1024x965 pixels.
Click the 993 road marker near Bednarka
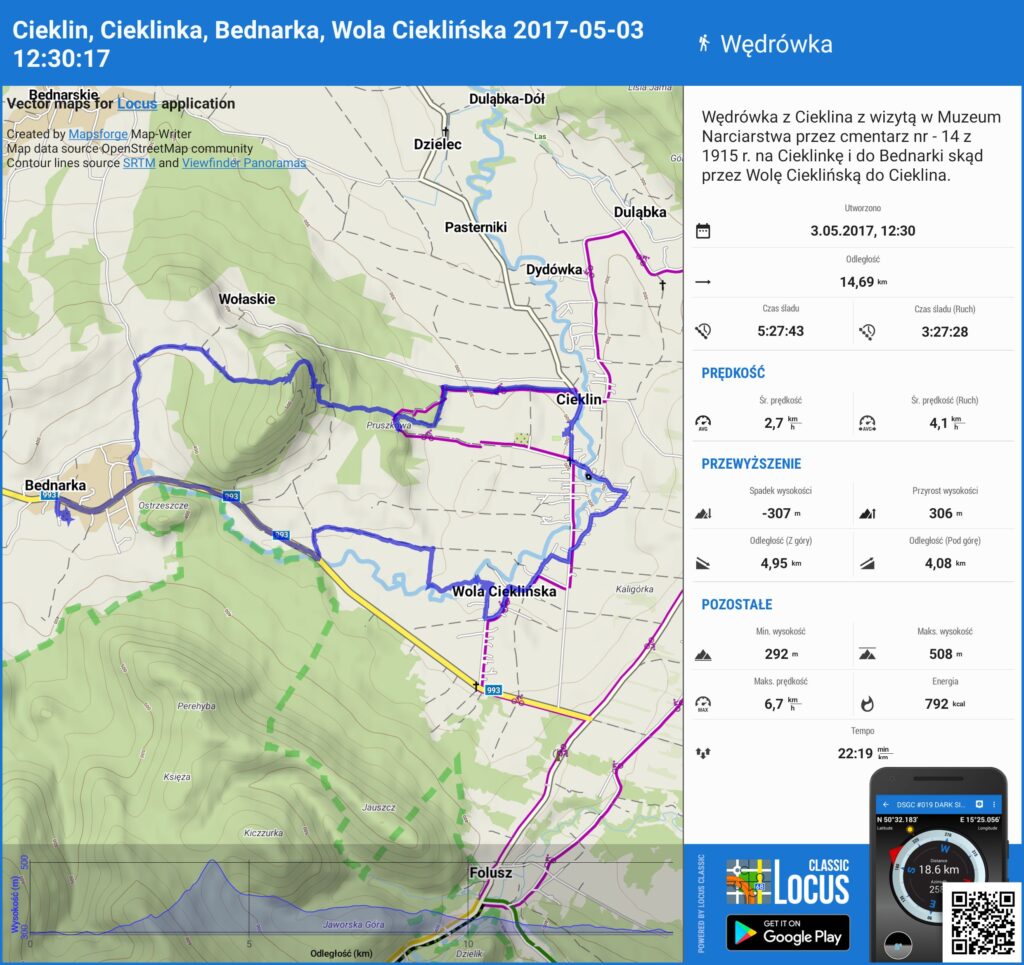coord(50,496)
